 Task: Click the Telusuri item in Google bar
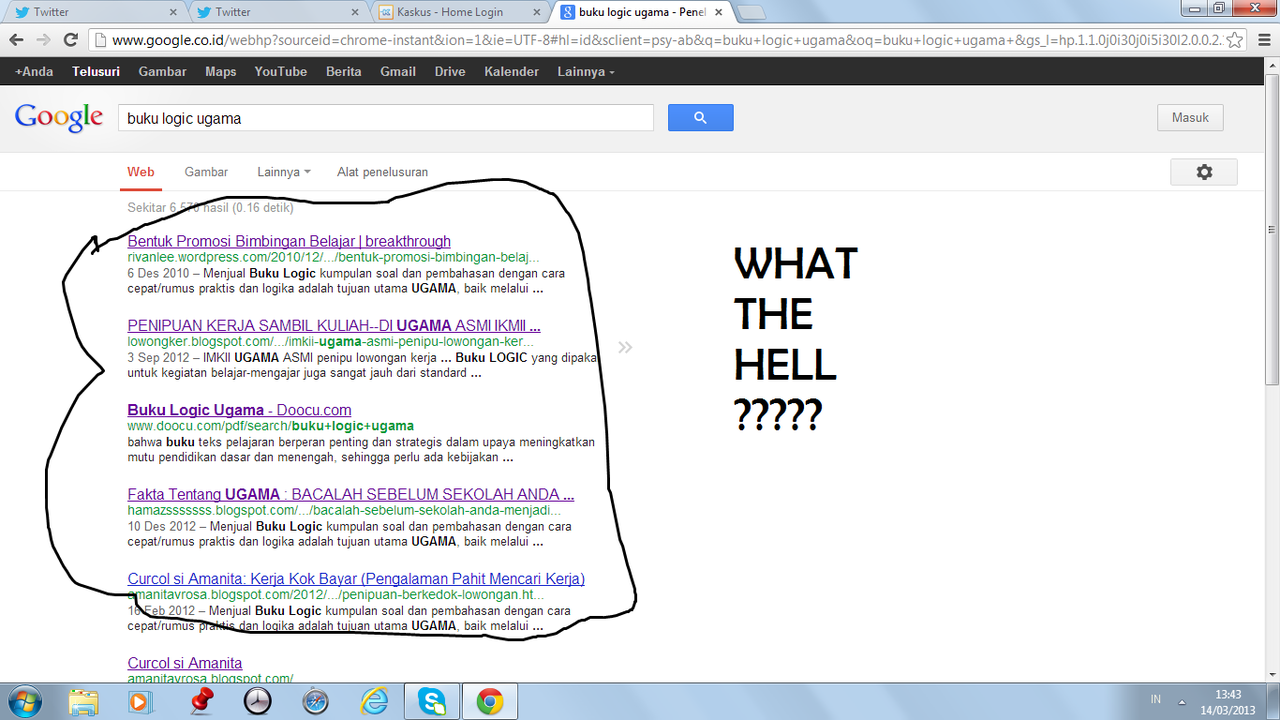[x=96, y=72]
